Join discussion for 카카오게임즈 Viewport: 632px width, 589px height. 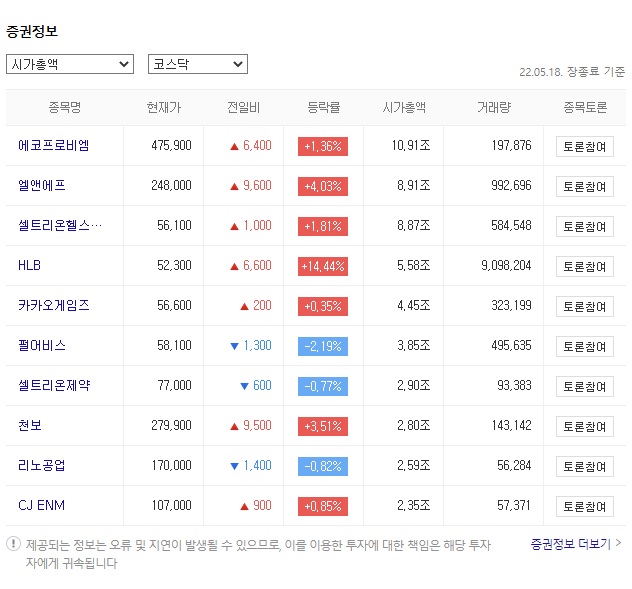click(585, 306)
